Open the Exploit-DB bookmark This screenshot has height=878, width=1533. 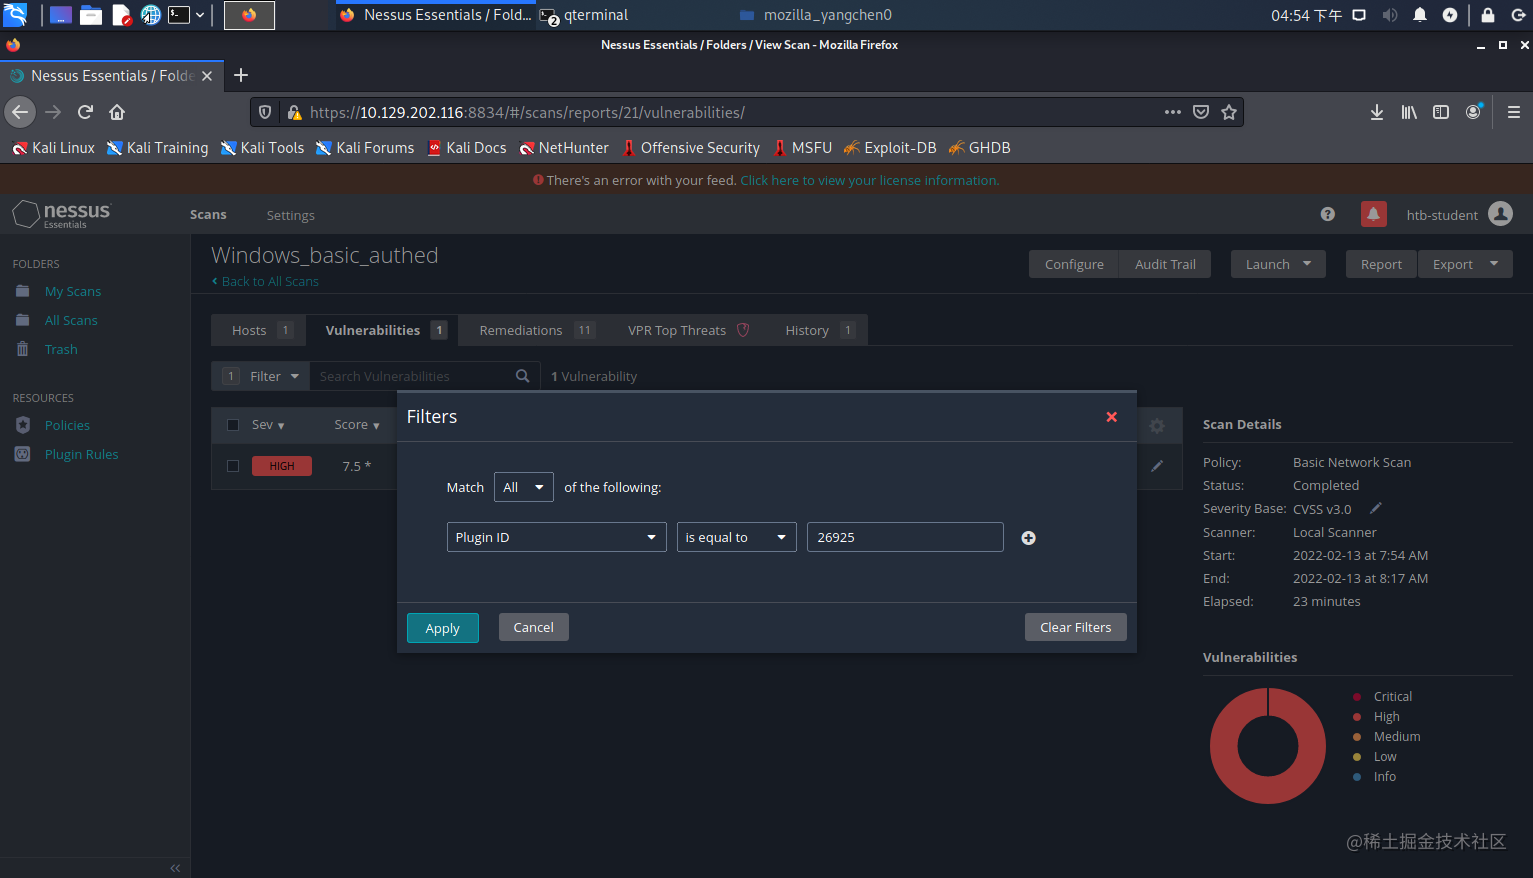[890, 148]
